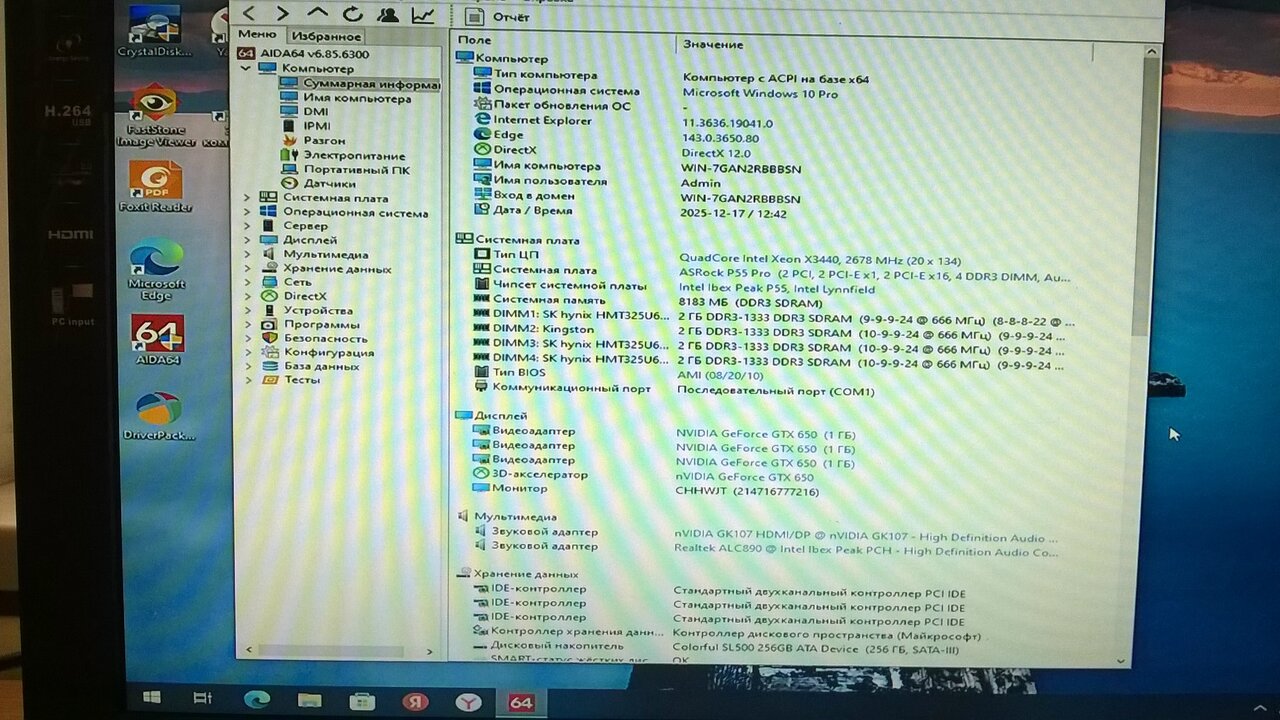This screenshot has height=720, width=1280.
Task: Select Разгон item in the tree
Action: pyautogui.click(x=324, y=141)
